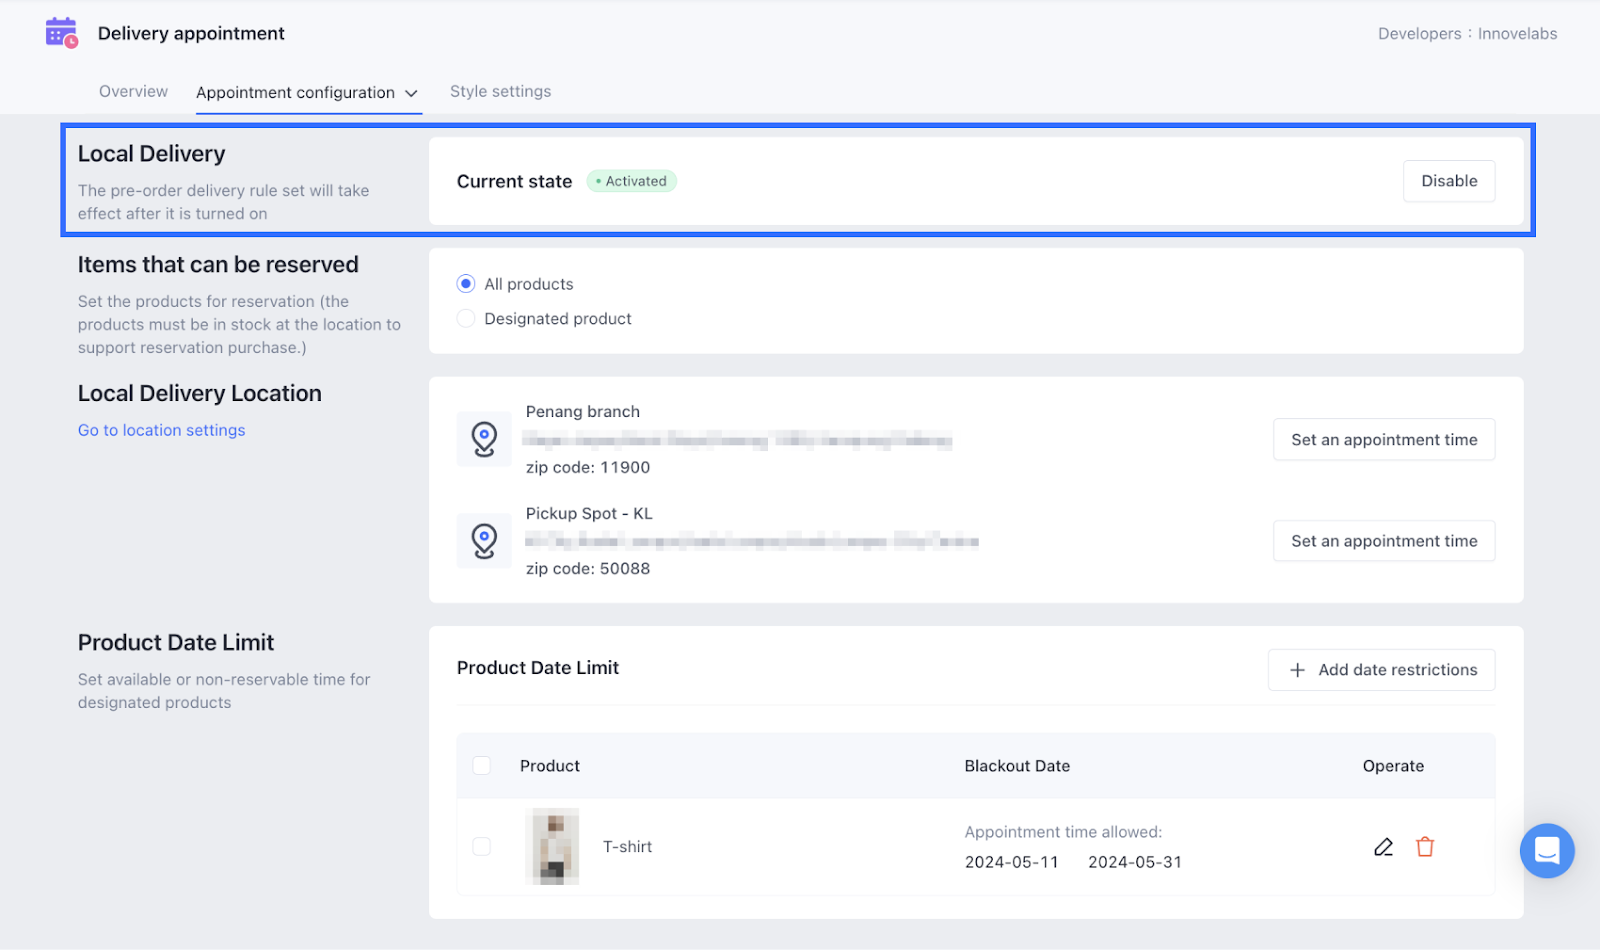The width and height of the screenshot is (1600, 950).
Task: Open the chat support bubble icon
Action: click(x=1546, y=850)
